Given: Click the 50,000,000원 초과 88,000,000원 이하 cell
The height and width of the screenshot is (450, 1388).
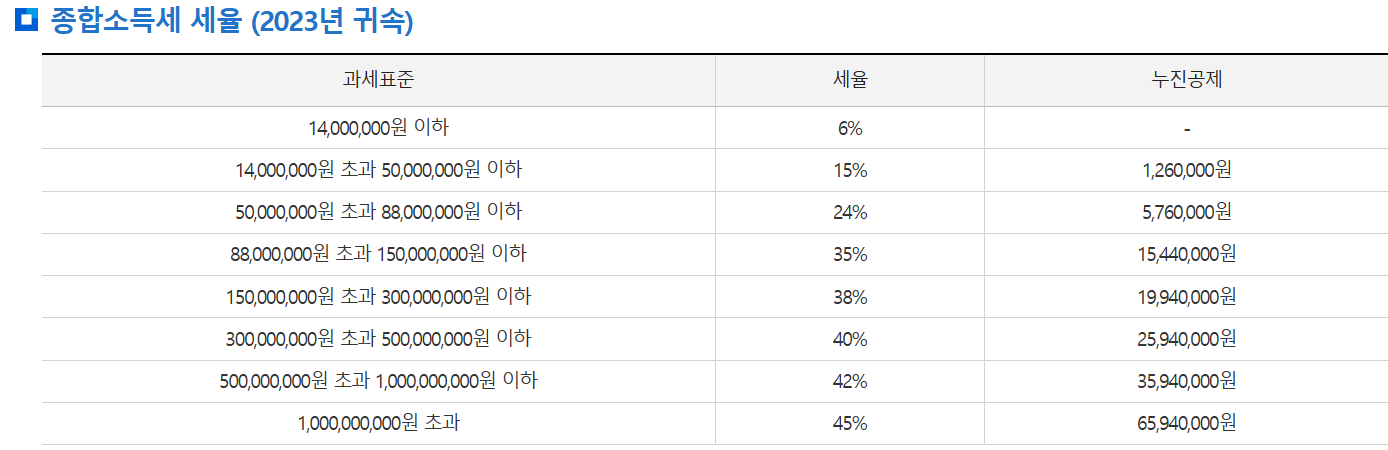Looking at the screenshot, I should coord(378,212).
